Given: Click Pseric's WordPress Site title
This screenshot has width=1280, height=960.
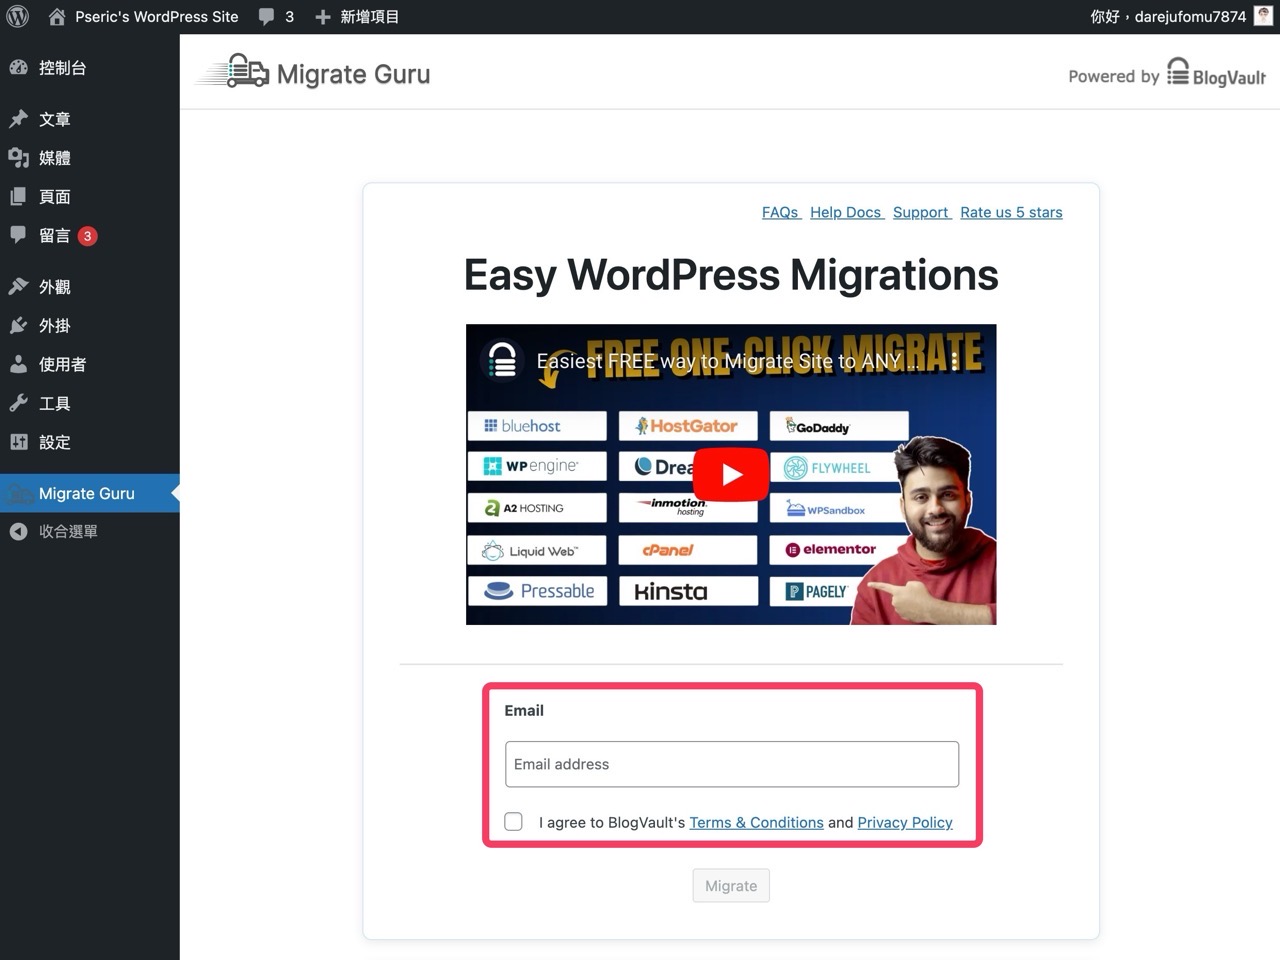Looking at the screenshot, I should tap(157, 17).
